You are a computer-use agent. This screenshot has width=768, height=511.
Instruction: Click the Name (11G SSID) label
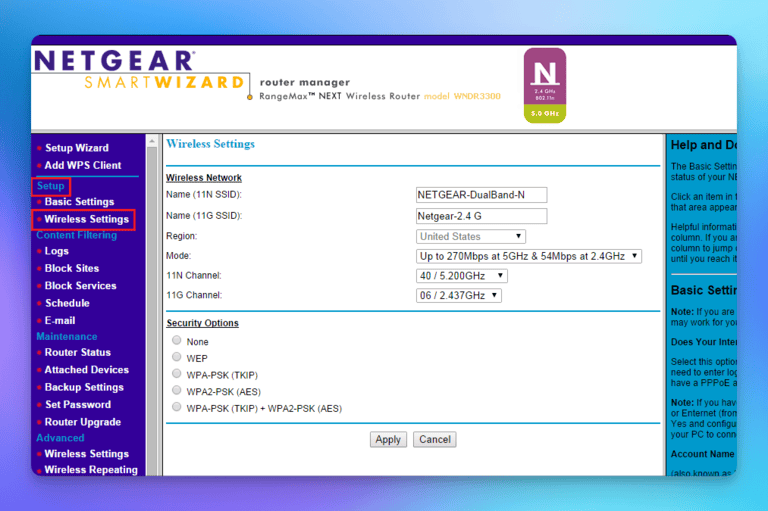click(x=204, y=216)
